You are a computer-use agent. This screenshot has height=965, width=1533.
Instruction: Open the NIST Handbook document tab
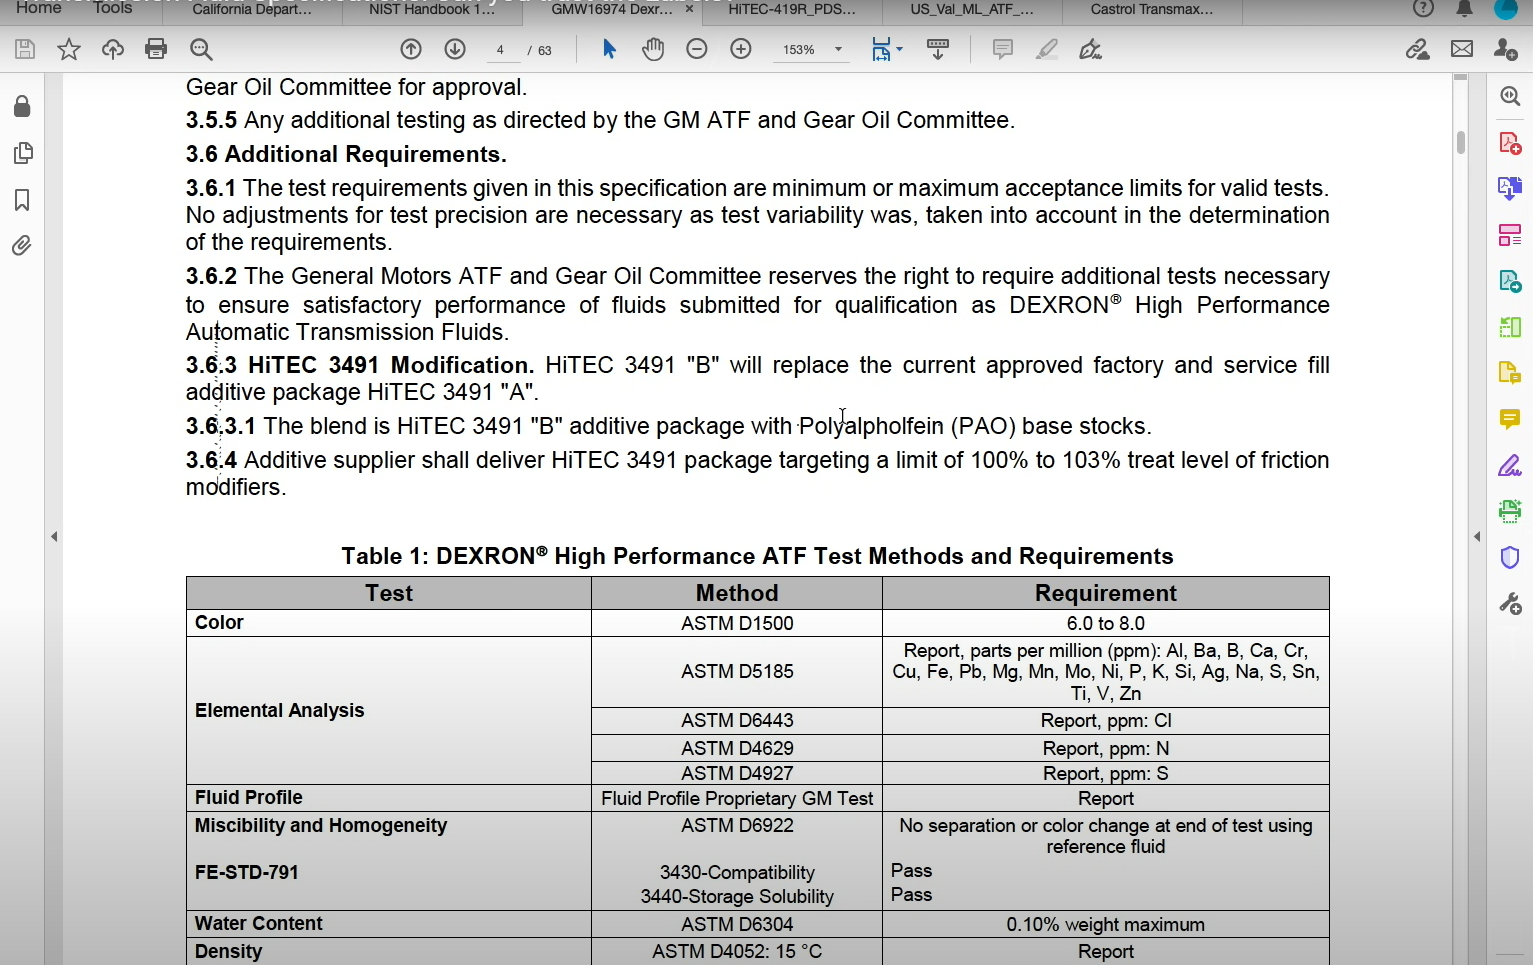point(432,10)
